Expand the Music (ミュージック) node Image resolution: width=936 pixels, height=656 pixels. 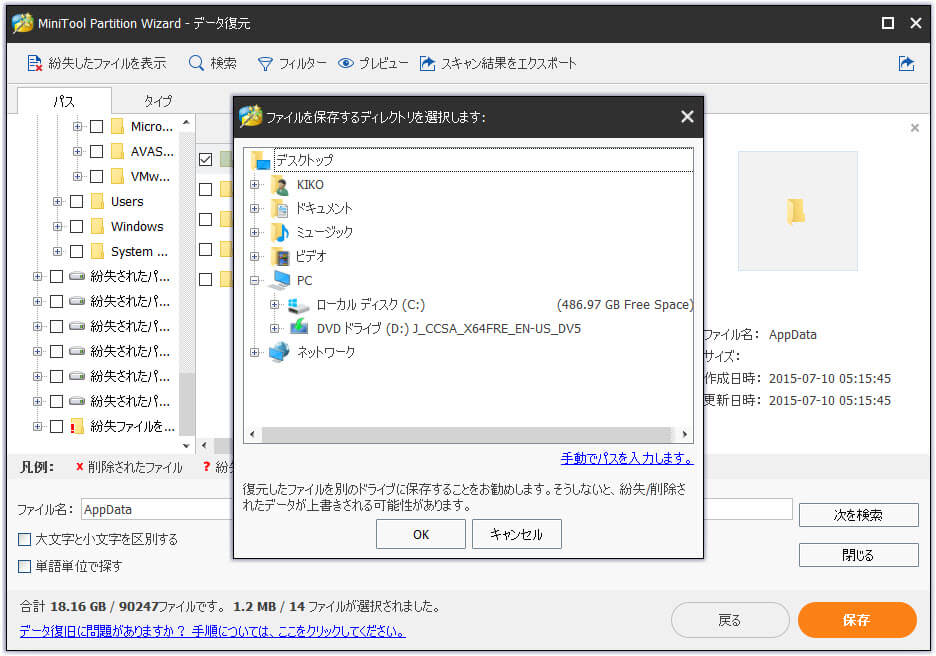click(x=255, y=233)
